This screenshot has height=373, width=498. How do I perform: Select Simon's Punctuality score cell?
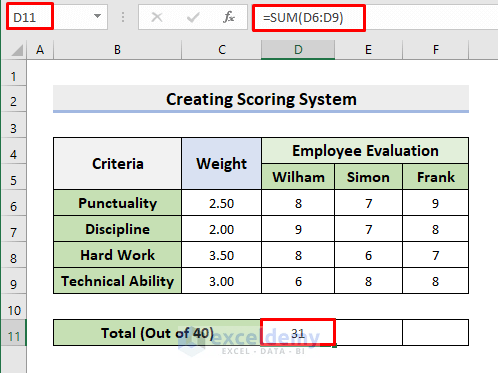point(368,203)
